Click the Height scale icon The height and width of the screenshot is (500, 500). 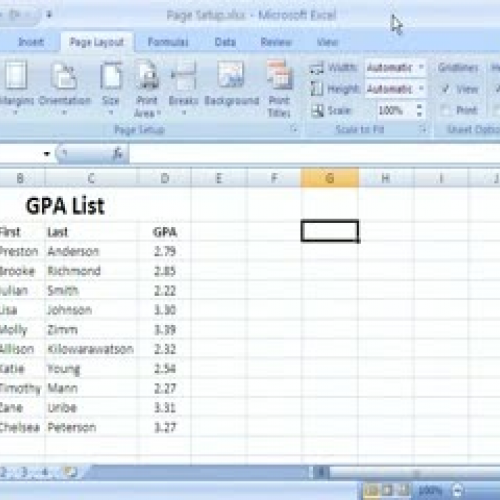tap(317, 89)
